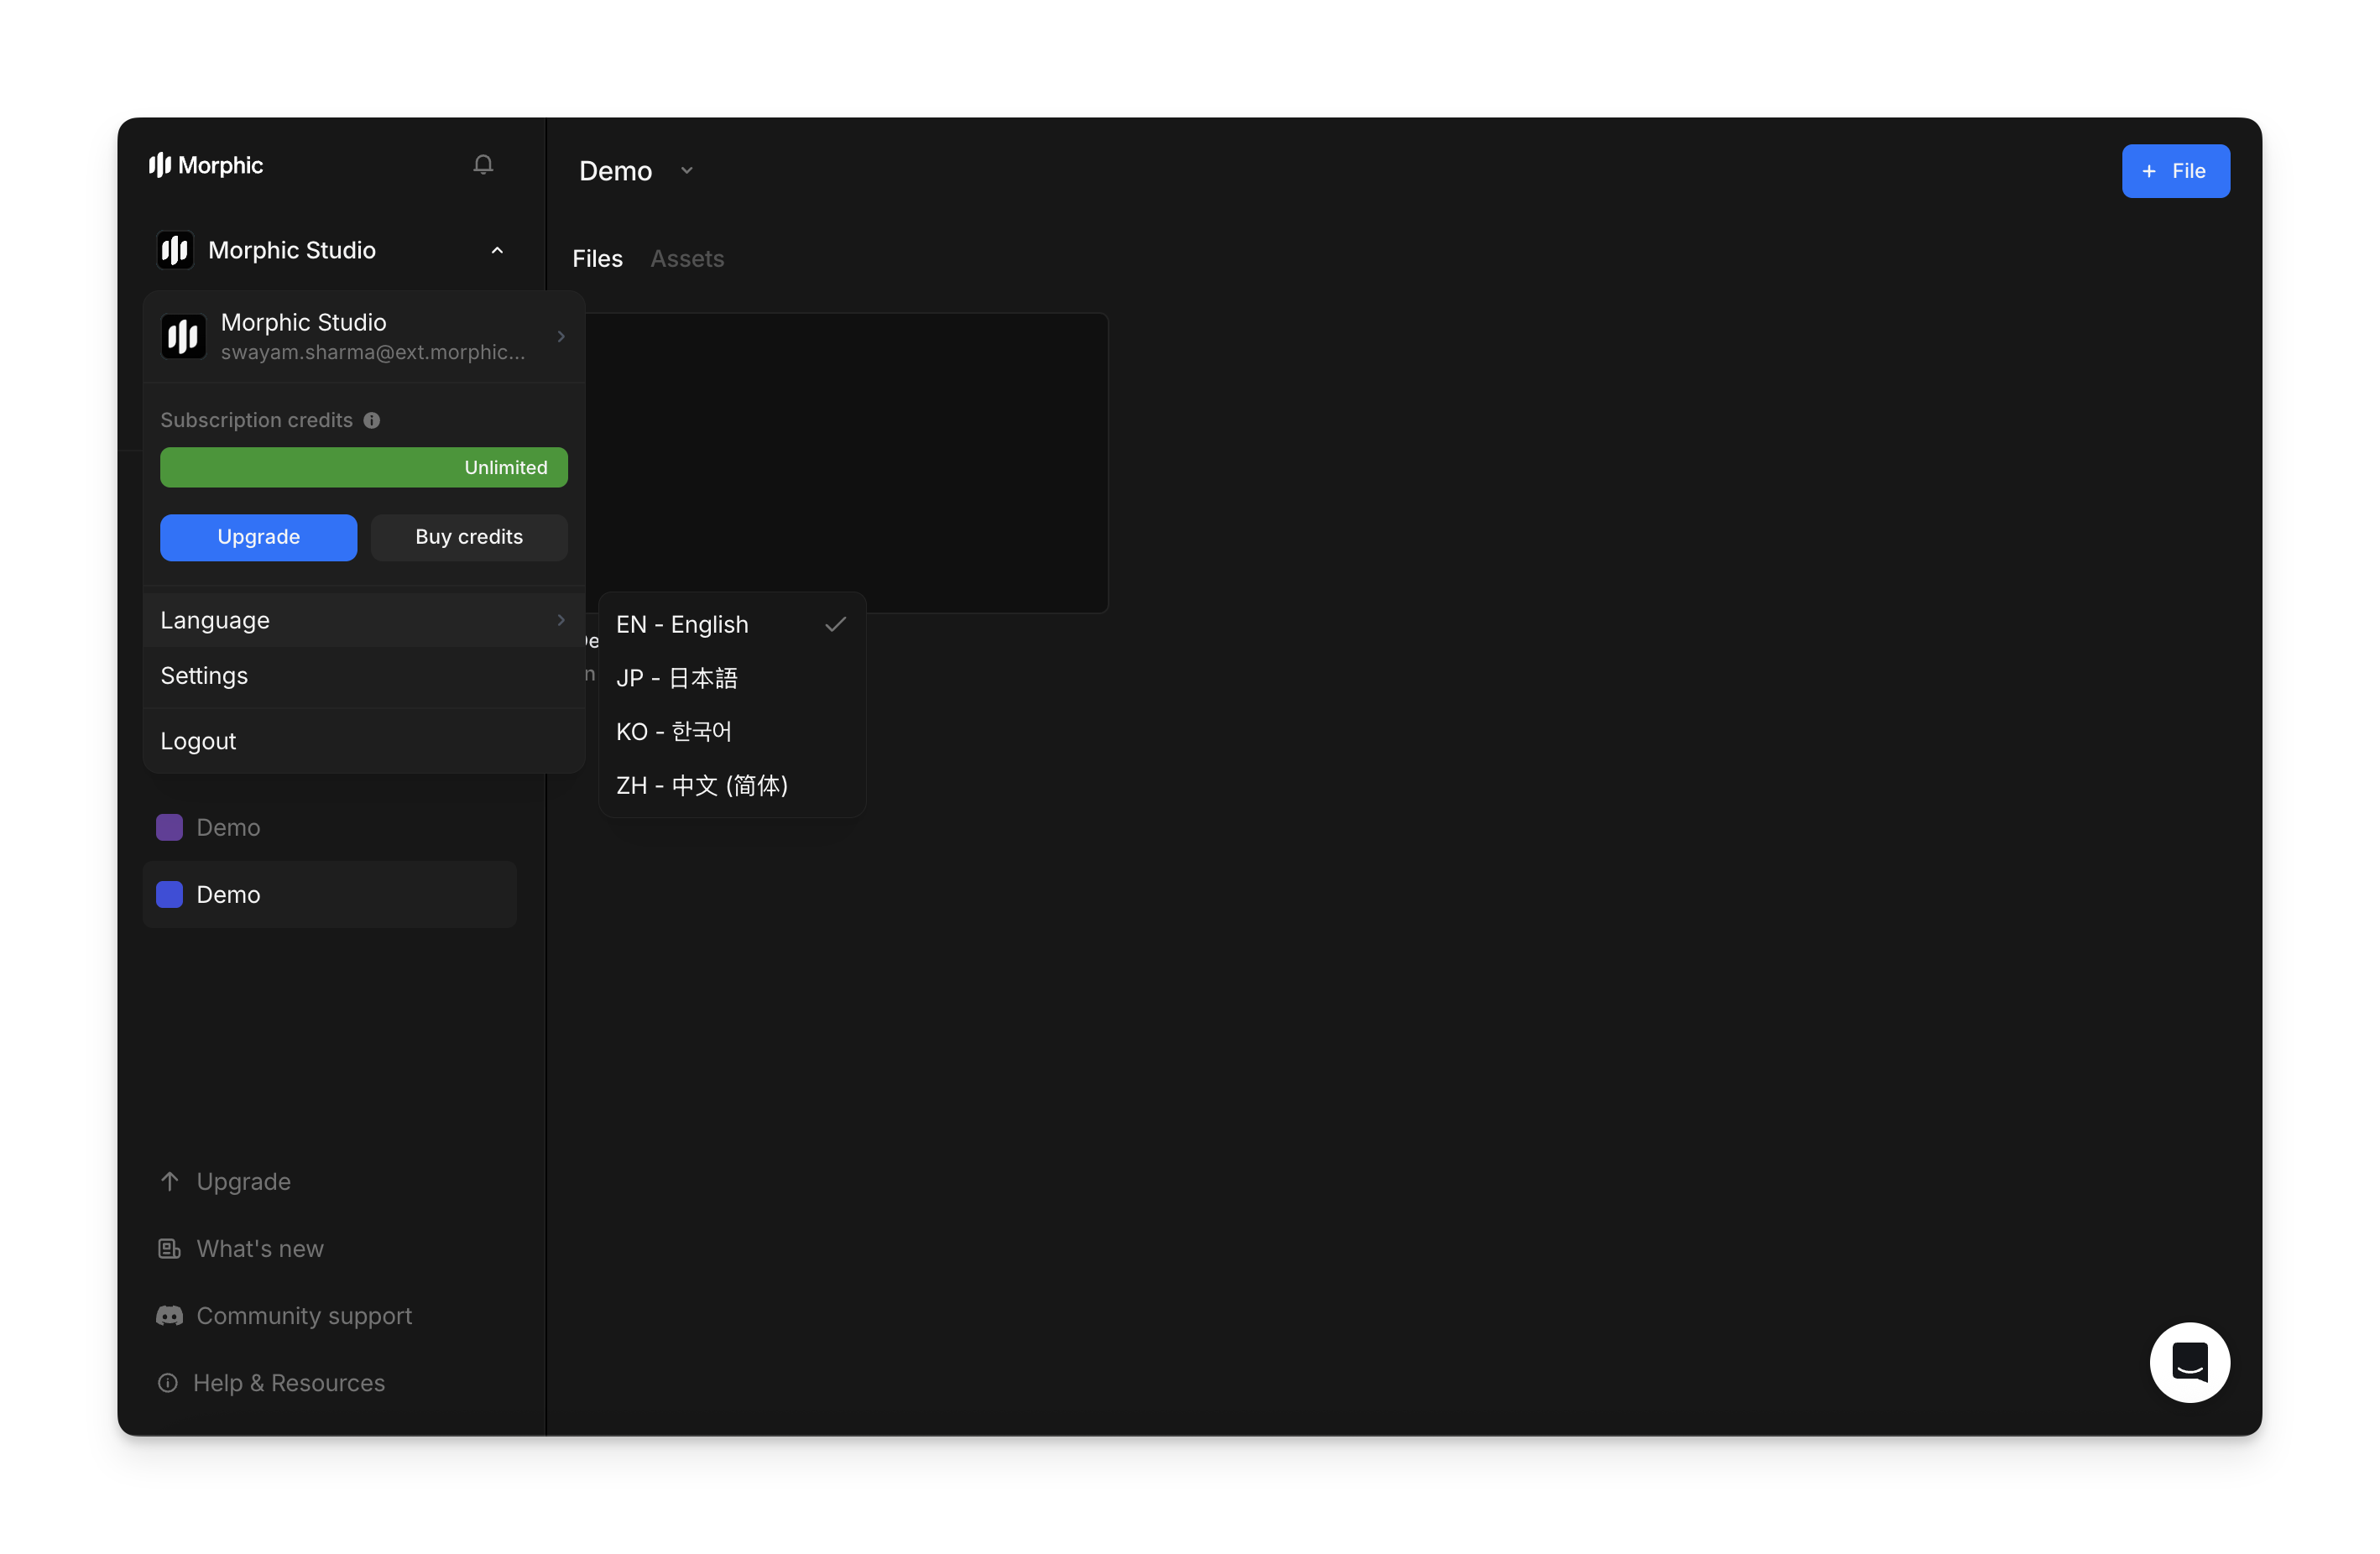Open the notification bell

pos(483,164)
